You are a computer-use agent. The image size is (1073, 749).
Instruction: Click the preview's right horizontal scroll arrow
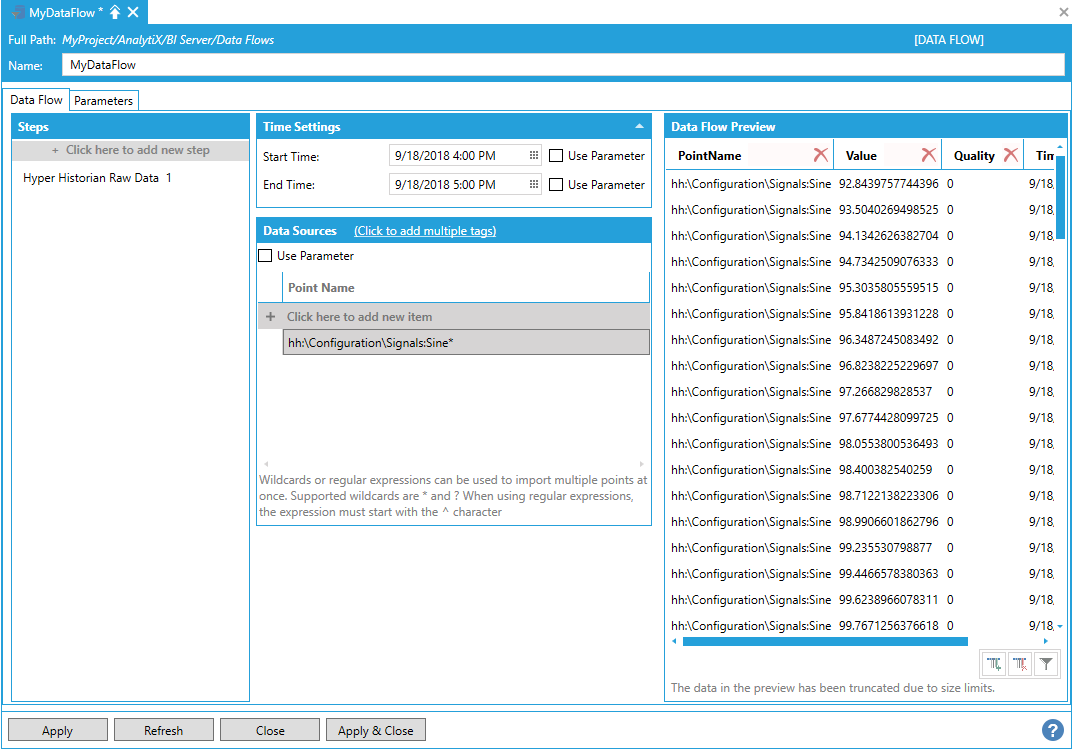[x=1046, y=642]
